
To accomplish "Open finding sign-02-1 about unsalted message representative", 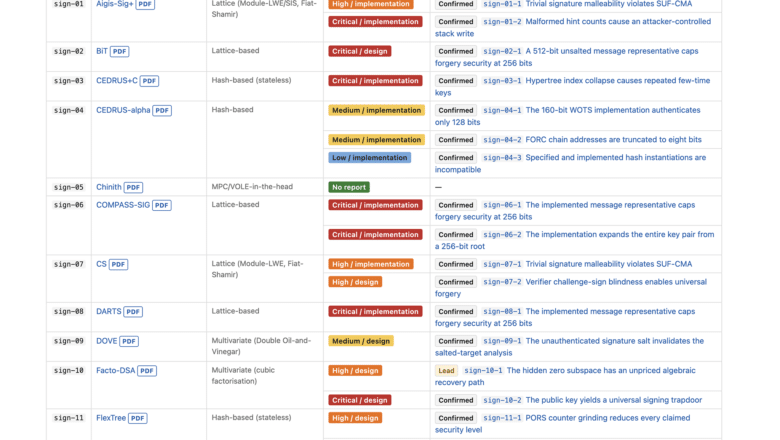I will pos(566,57).
